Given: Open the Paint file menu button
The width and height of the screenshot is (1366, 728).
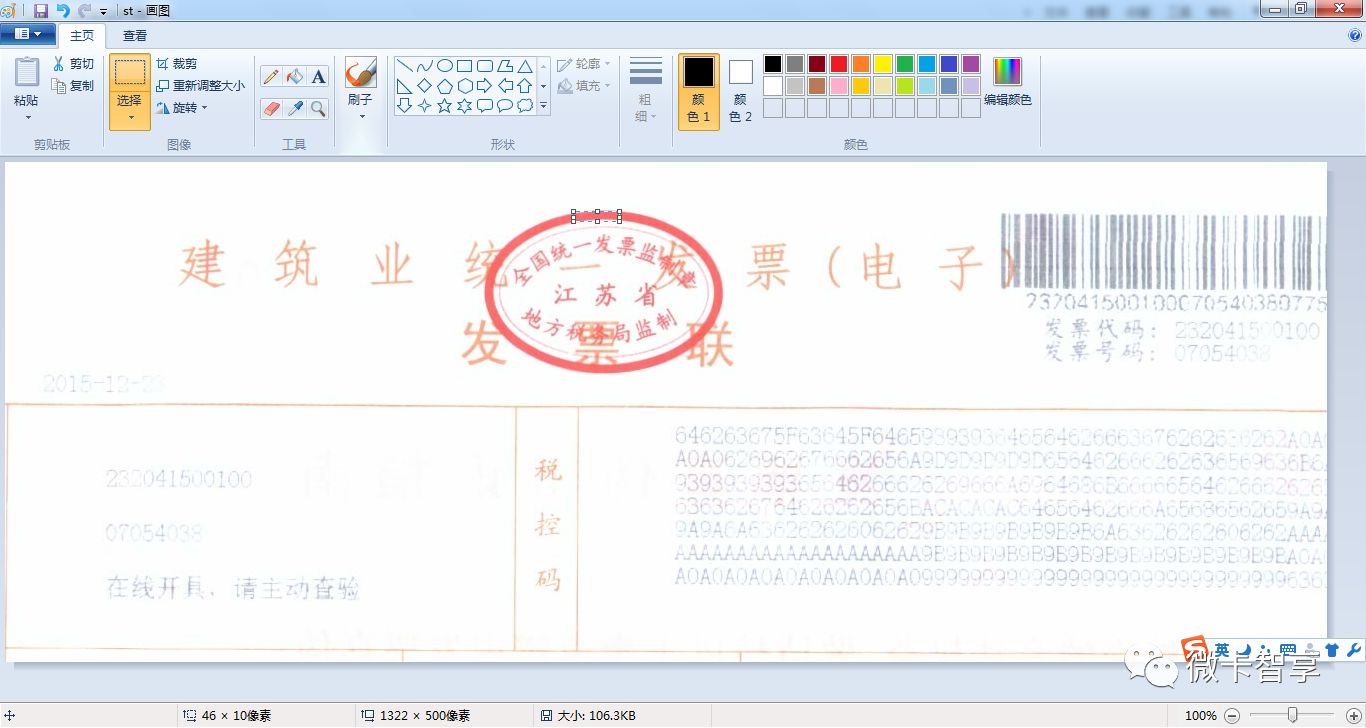Looking at the screenshot, I should [x=28, y=34].
